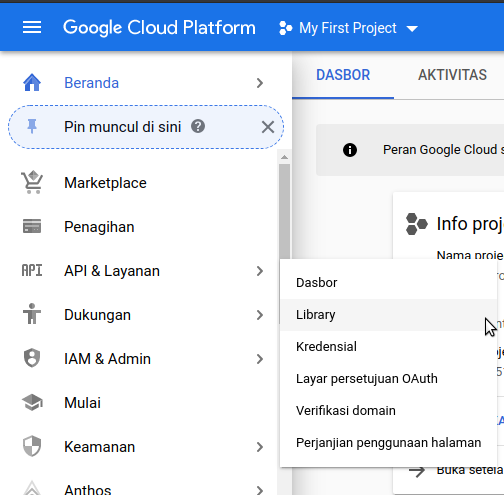
Task: Click the project hexagon icon in header
Action: pyautogui.click(x=286, y=28)
